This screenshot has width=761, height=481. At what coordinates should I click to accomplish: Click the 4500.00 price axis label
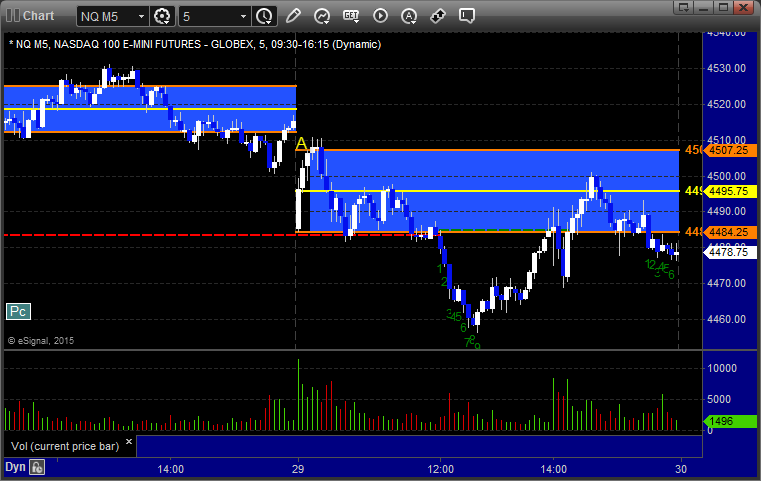click(727, 176)
